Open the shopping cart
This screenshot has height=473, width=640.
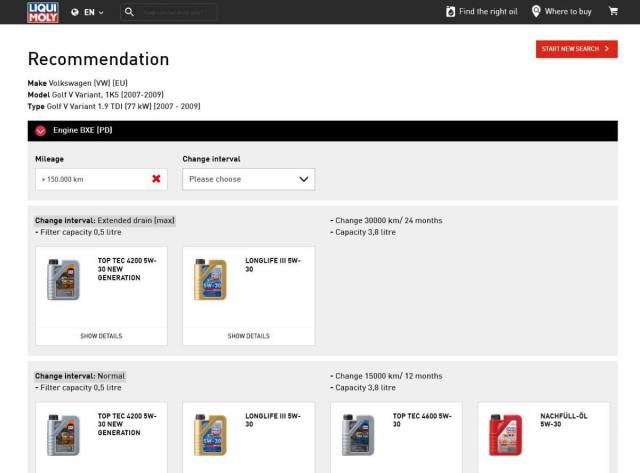coord(613,12)
